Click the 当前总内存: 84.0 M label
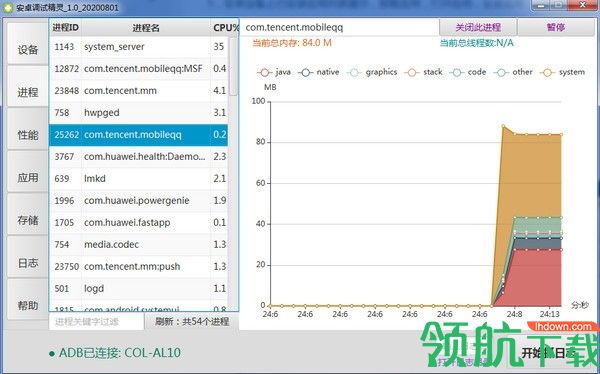 pyautogui.click(x=292, y=43)
